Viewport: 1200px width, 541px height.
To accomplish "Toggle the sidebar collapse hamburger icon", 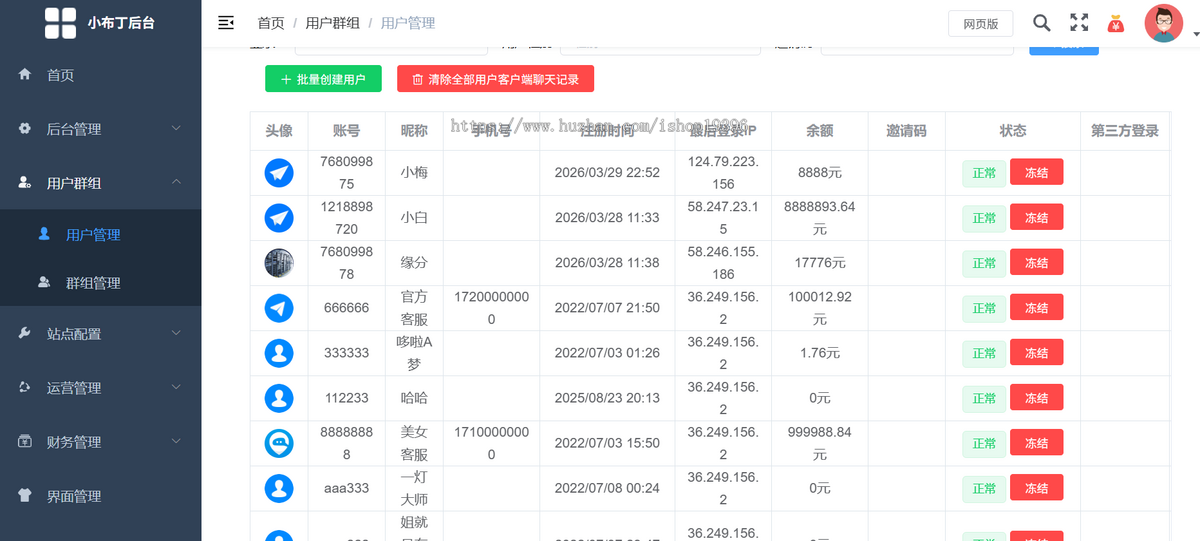I will [x=226, y=22].
